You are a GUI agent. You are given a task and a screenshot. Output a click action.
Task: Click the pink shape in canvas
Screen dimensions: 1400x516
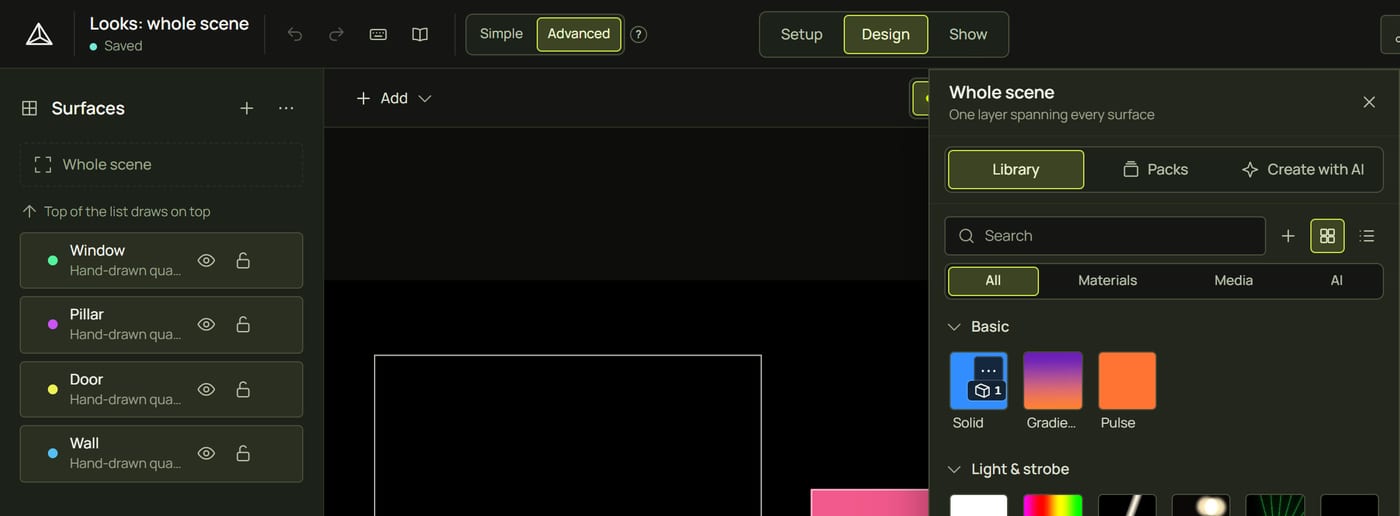pyautogui.click(x=870, y=502)
